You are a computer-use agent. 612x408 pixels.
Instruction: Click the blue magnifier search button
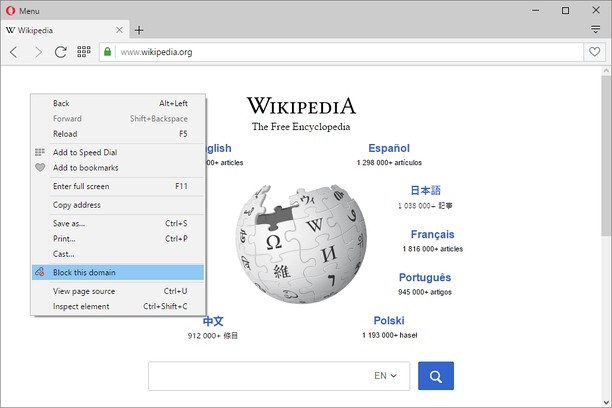click(435, 376)
